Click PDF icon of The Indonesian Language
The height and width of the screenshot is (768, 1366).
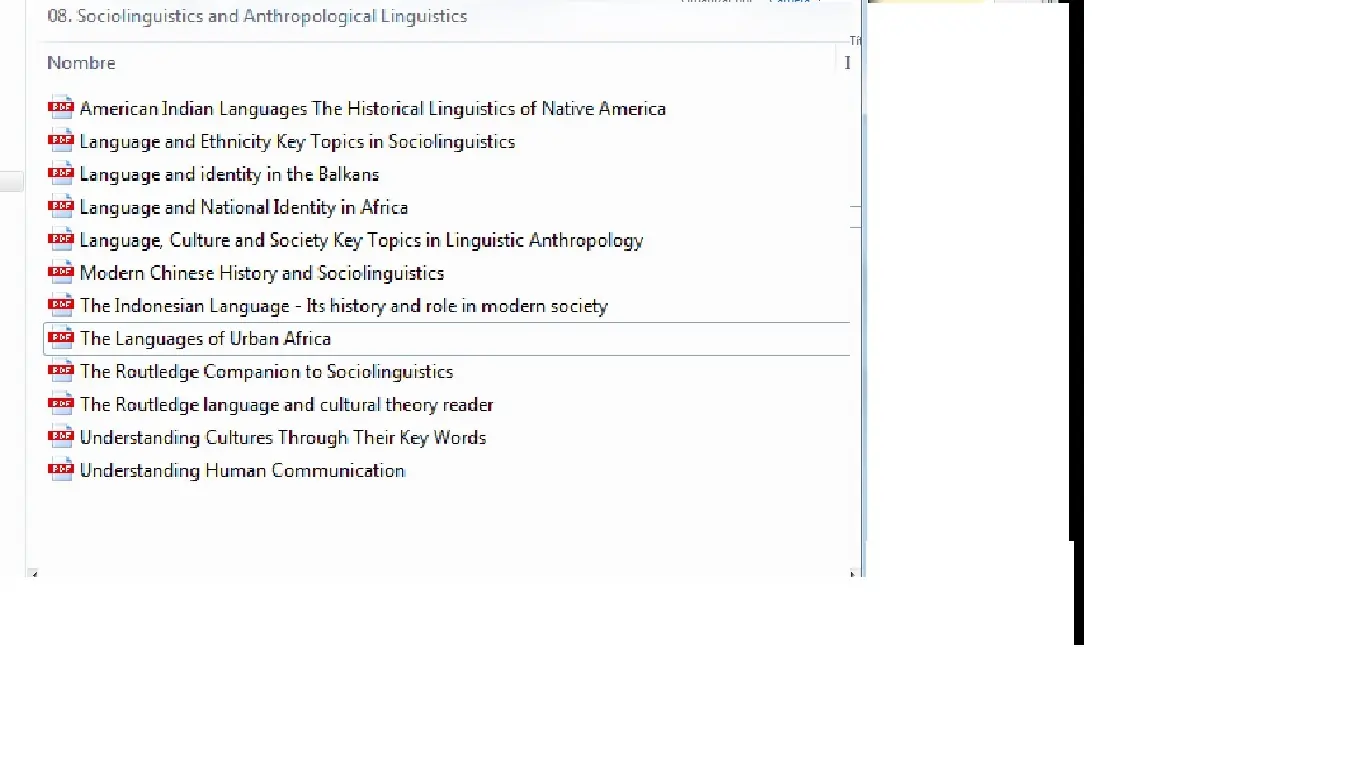(61, 306)
